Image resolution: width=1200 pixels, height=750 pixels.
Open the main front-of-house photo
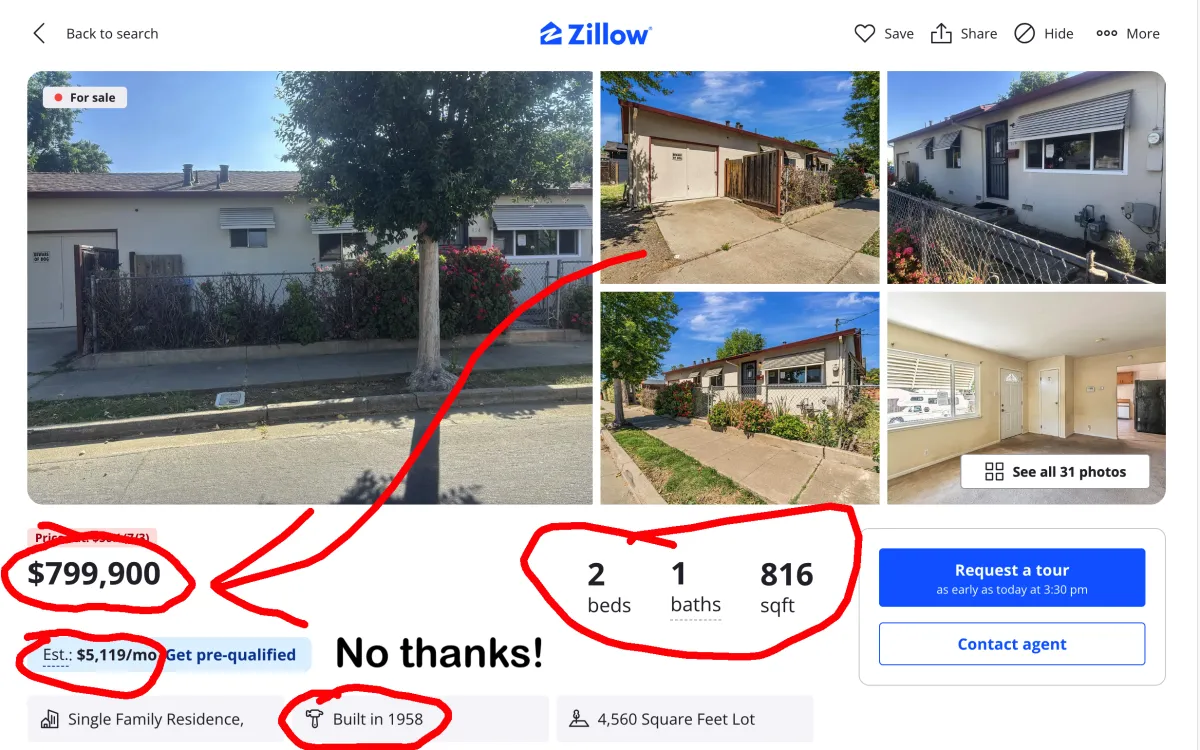310,288
